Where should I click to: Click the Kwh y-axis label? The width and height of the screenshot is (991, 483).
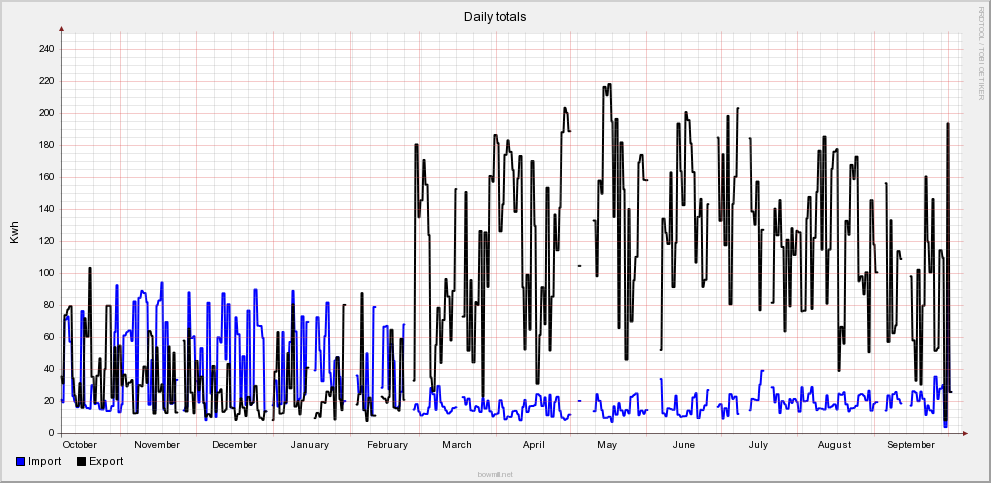click(x=14, y=233)
